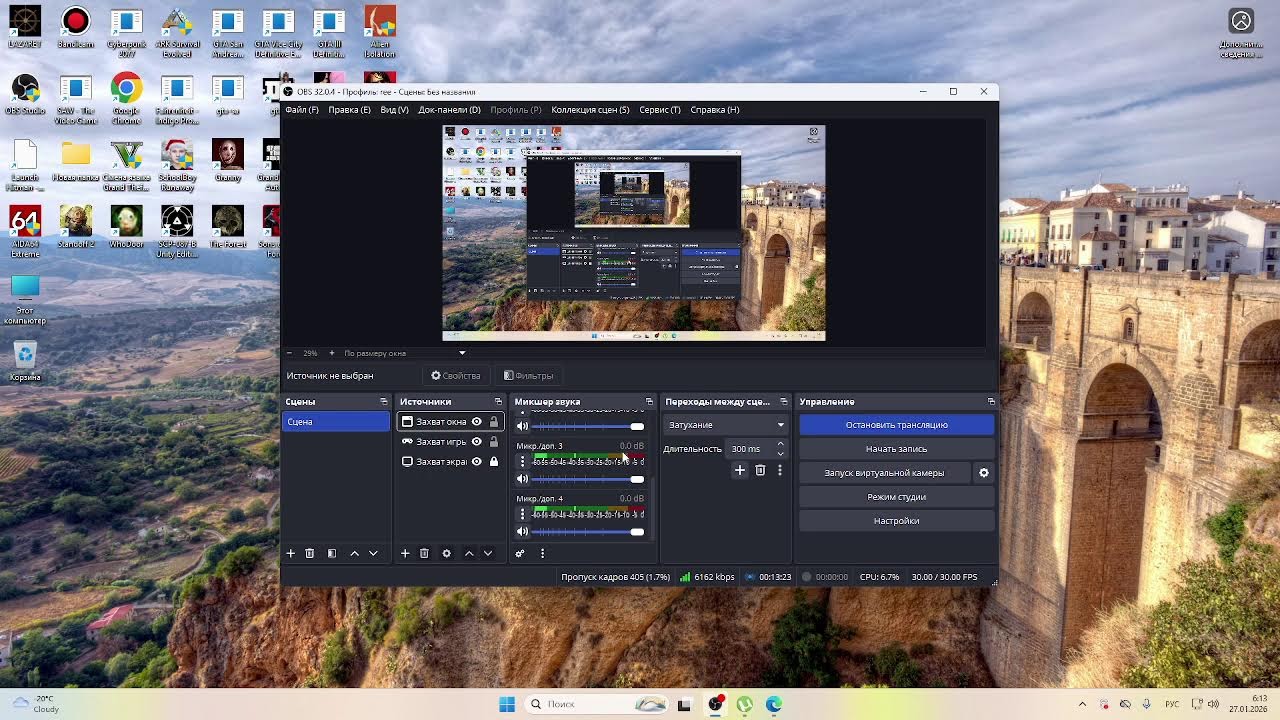Viewport: 1280px width, 720px height.
Task: Unlock the Захват экрана source
Action: click(494, 462)
